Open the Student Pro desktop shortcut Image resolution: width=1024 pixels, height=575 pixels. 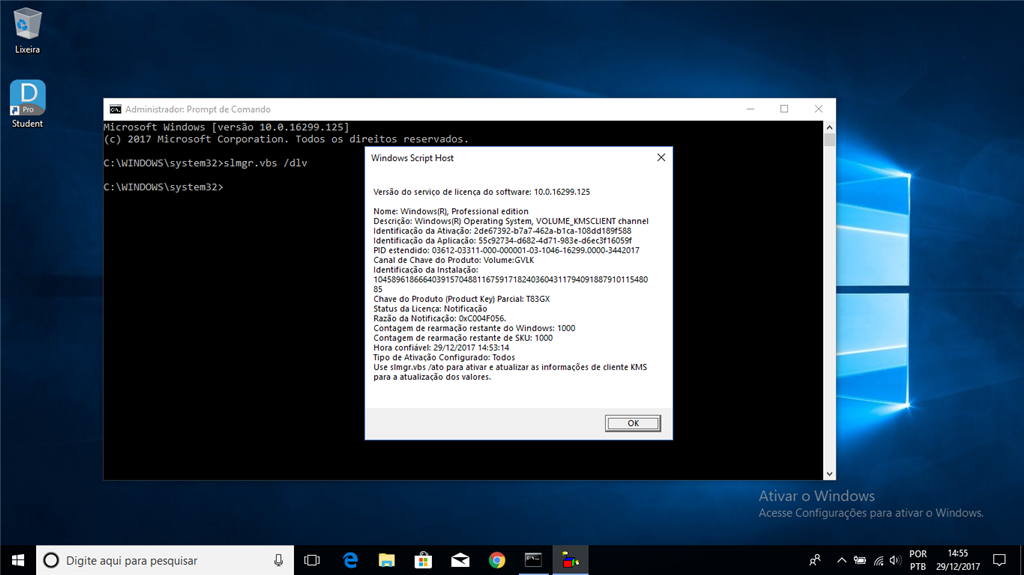click(x=27, y=105)
